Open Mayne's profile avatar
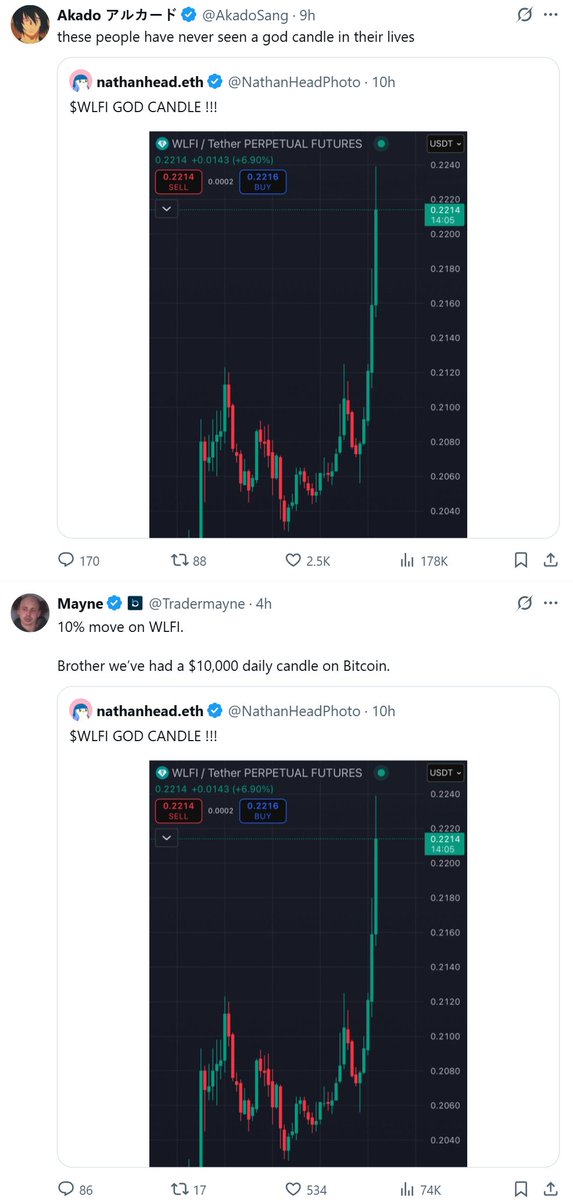Screen dimensions: 573x1200 (31, 613)
